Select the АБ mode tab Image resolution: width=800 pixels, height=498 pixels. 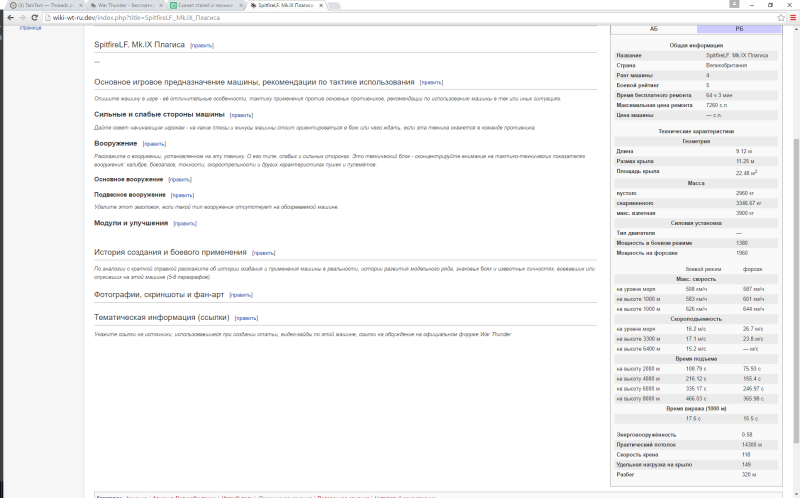pos(654,29)
